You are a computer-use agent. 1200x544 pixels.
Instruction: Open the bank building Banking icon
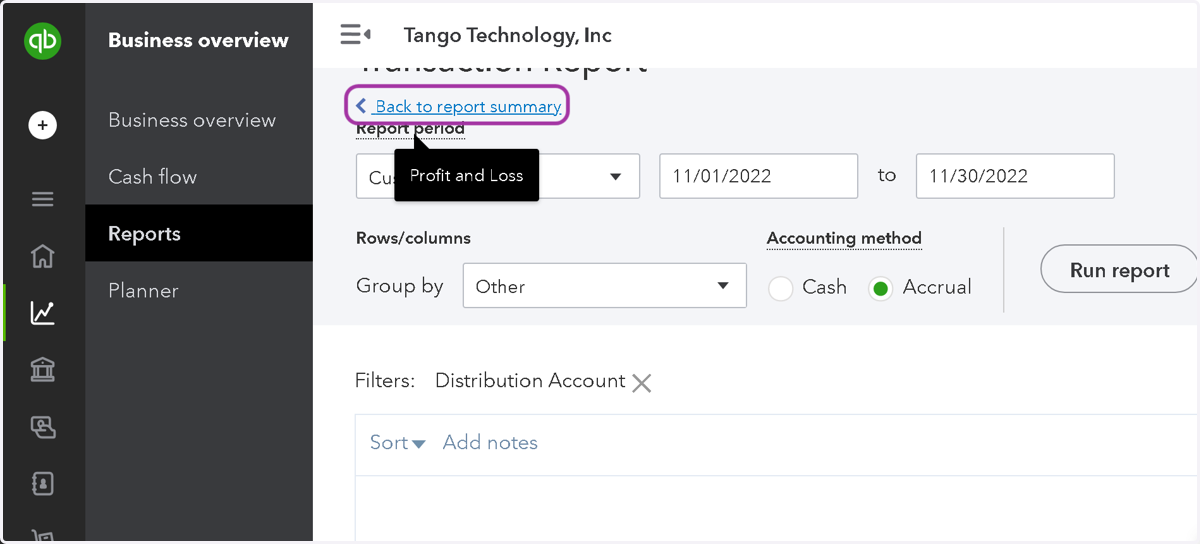[42, 370]
